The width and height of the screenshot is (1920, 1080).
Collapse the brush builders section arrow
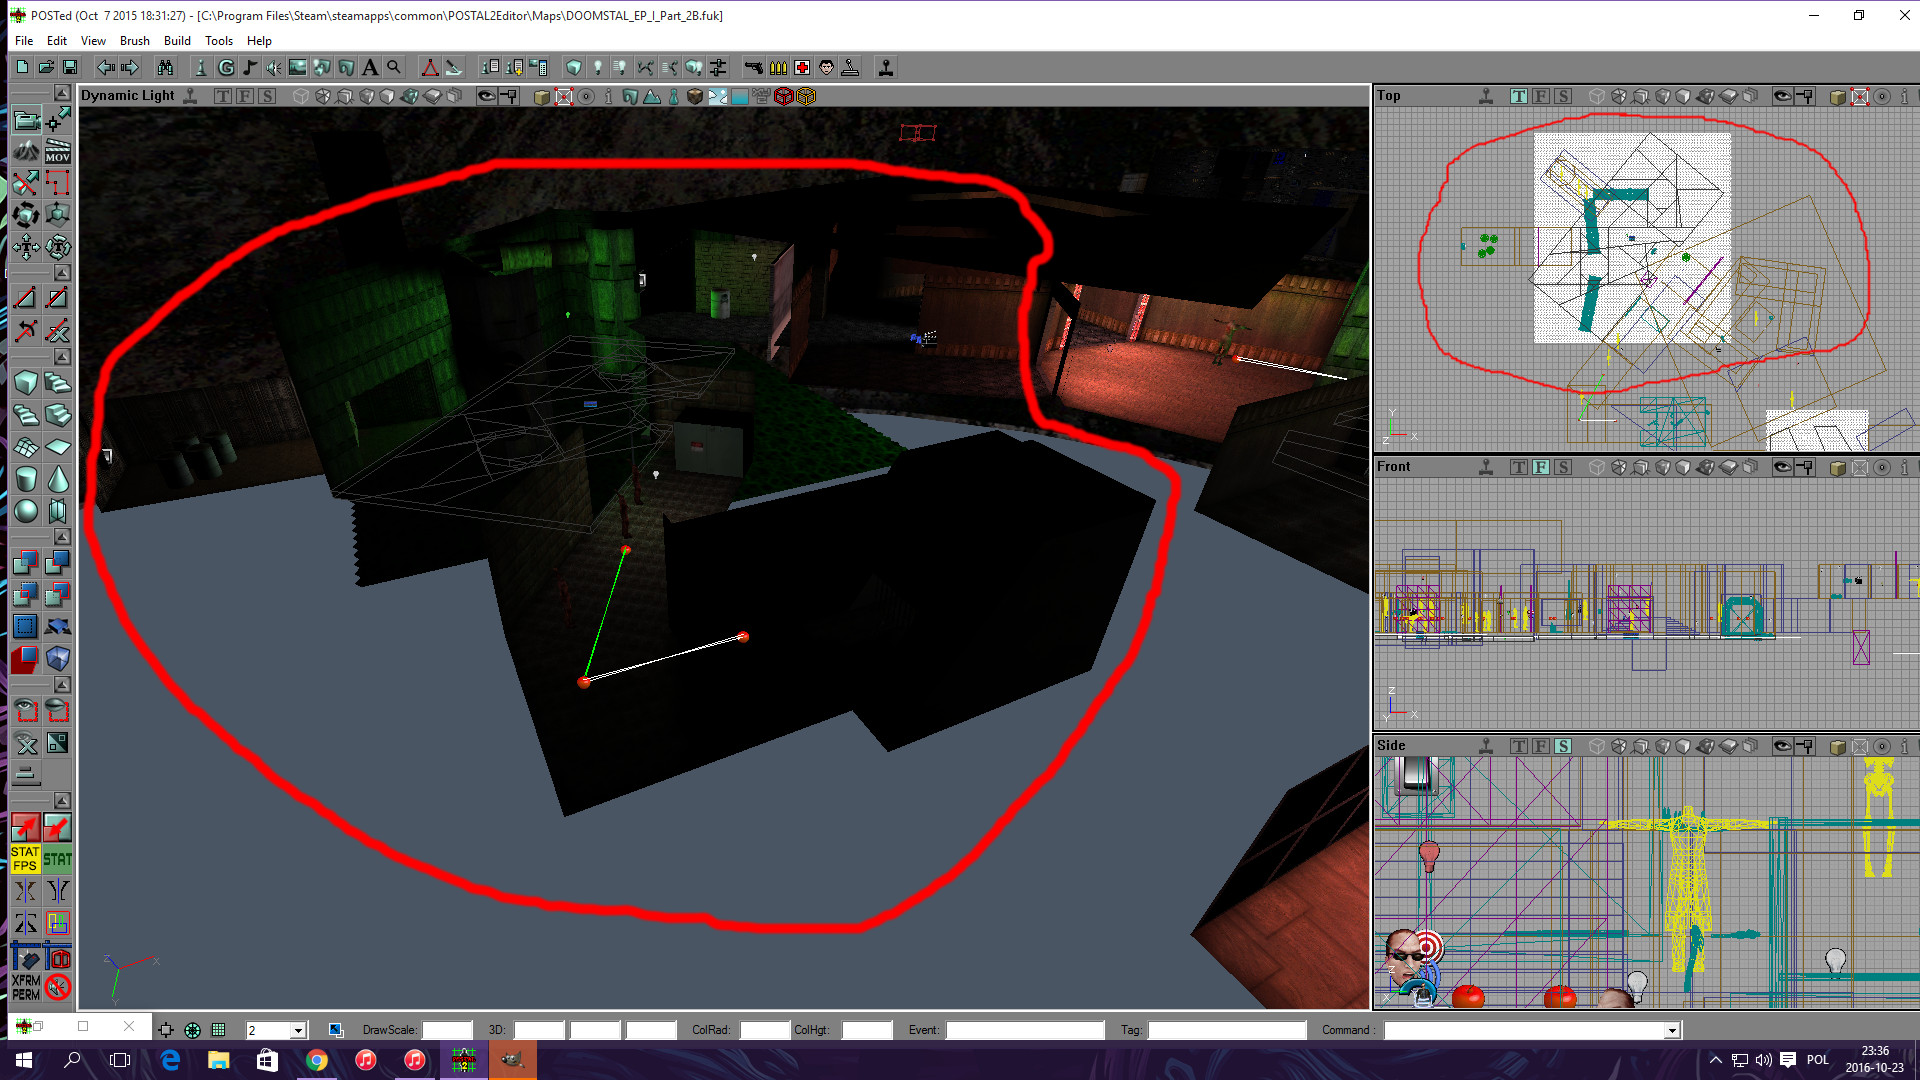62,357
